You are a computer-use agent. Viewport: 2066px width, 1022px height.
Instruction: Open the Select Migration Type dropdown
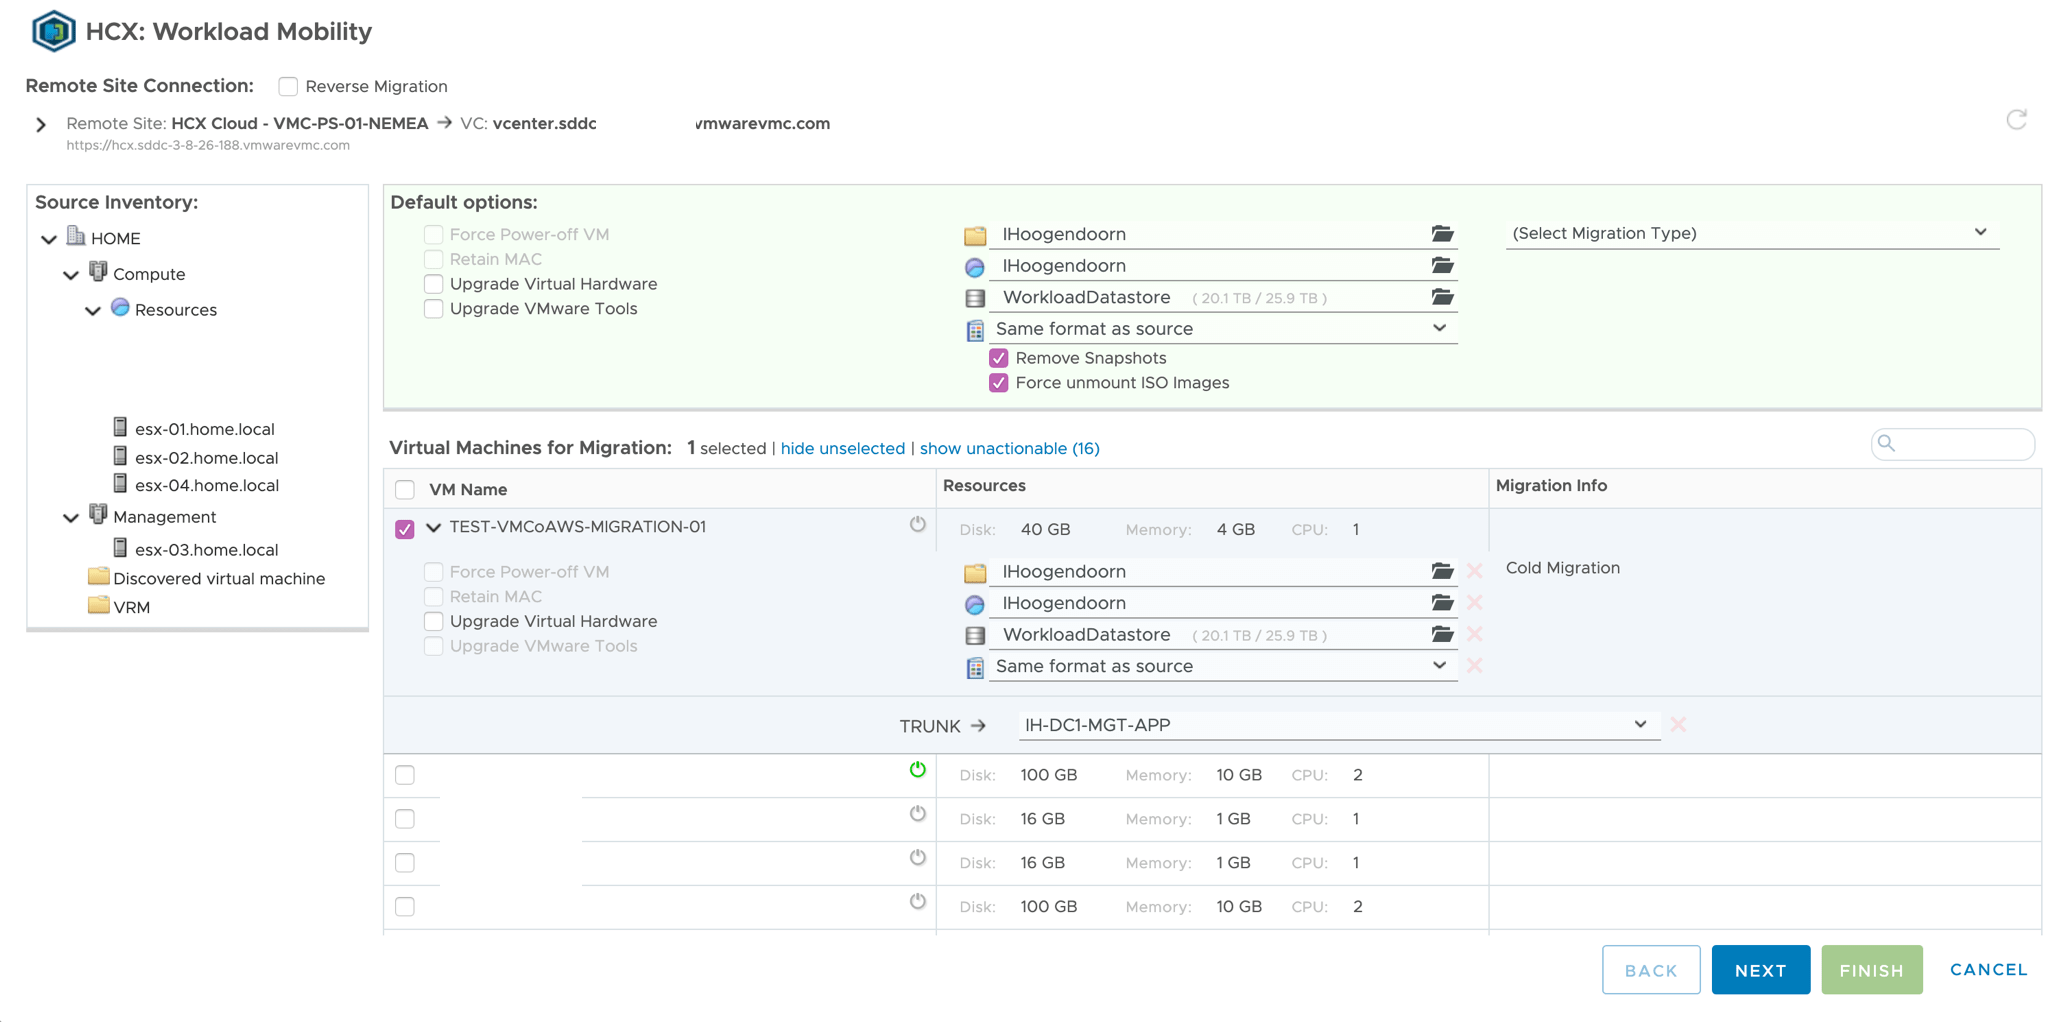(x=1750, y=233)
